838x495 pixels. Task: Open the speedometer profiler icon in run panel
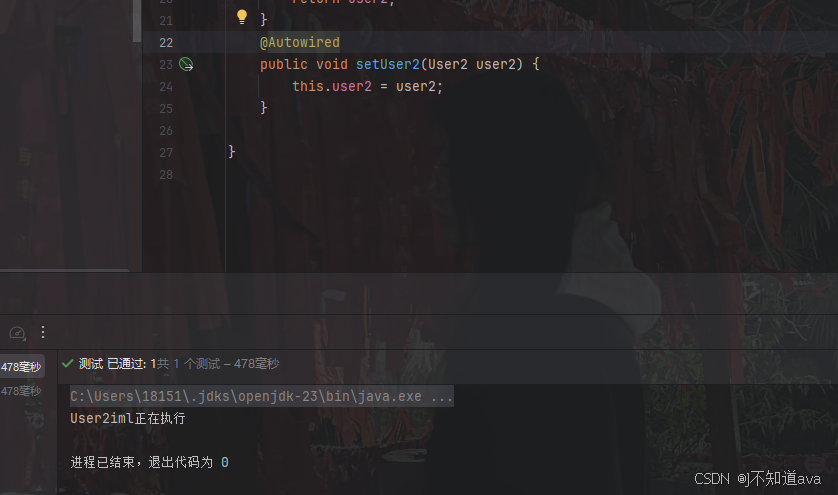tap(17, 333)
